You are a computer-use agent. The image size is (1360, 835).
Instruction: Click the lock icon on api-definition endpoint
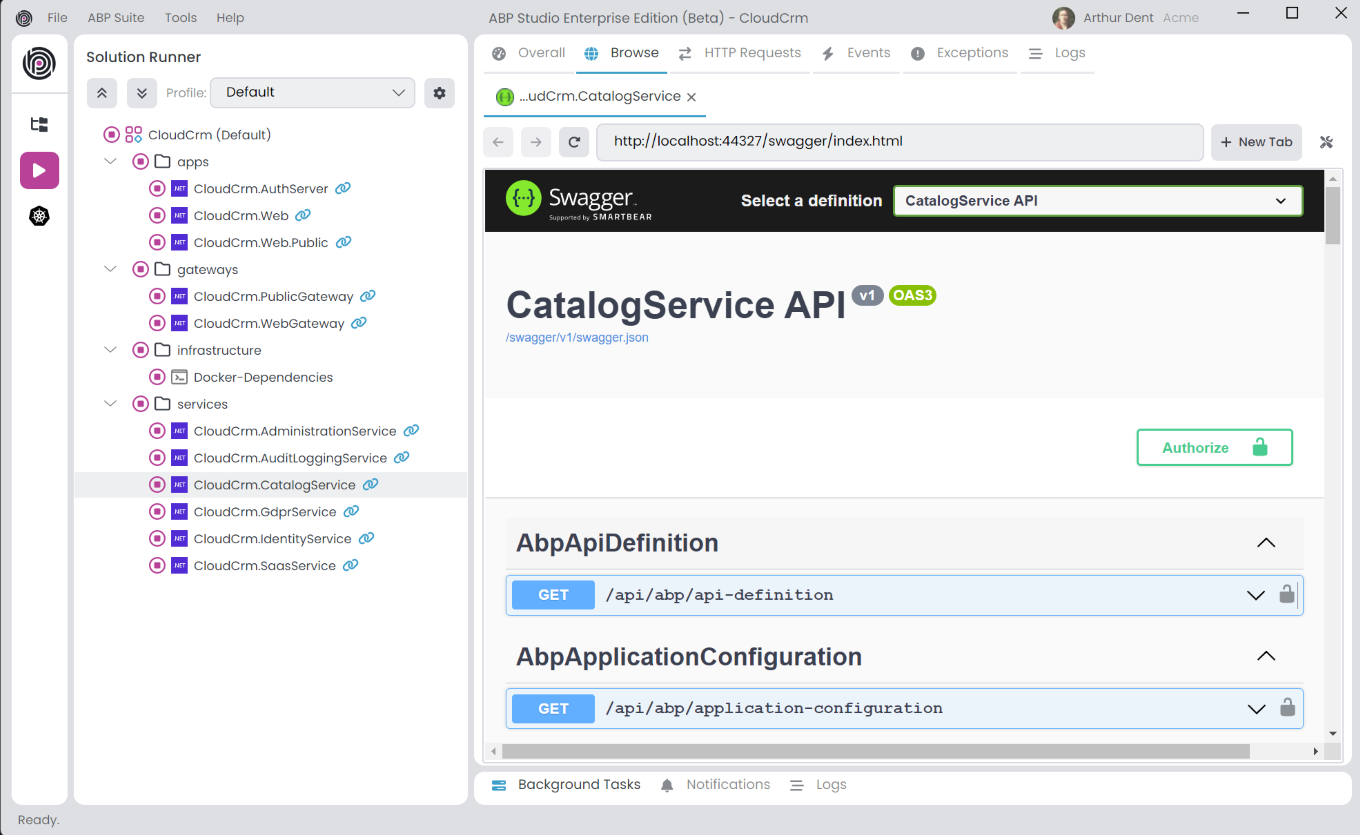(x=1287, y=594)
